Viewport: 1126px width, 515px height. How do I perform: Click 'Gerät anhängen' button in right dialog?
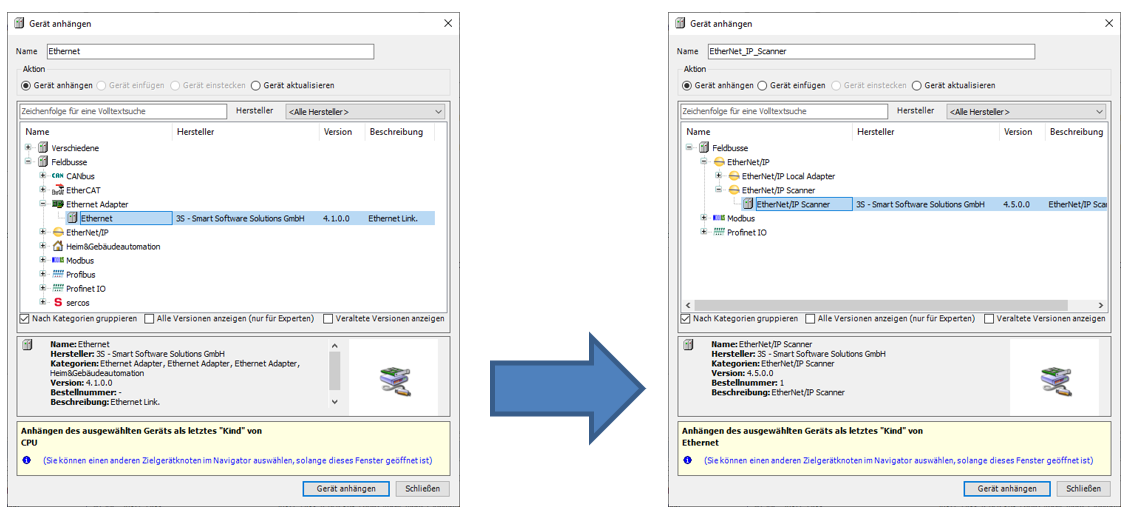[x=1006, y=489]
